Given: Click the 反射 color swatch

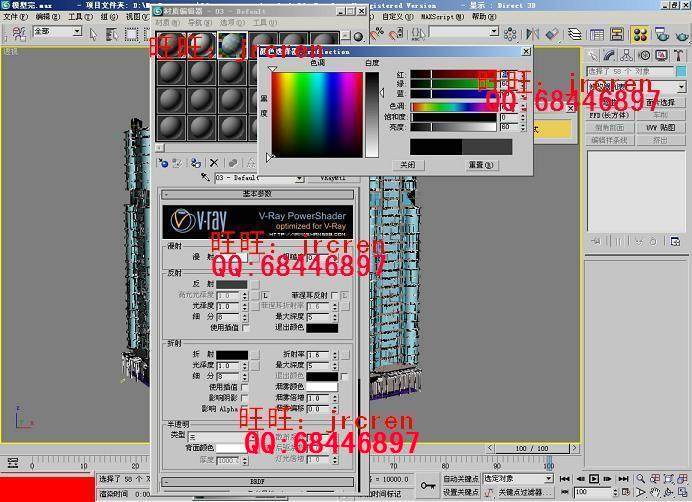Looking at the screenshot, I should pos(232,284).
